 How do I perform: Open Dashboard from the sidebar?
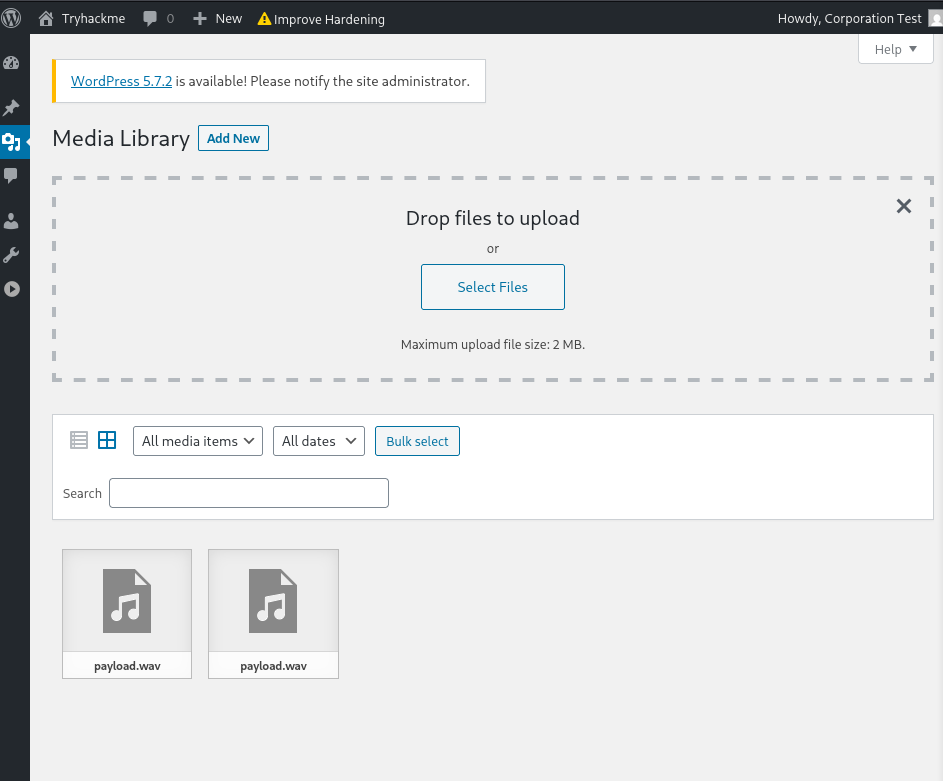12,63
